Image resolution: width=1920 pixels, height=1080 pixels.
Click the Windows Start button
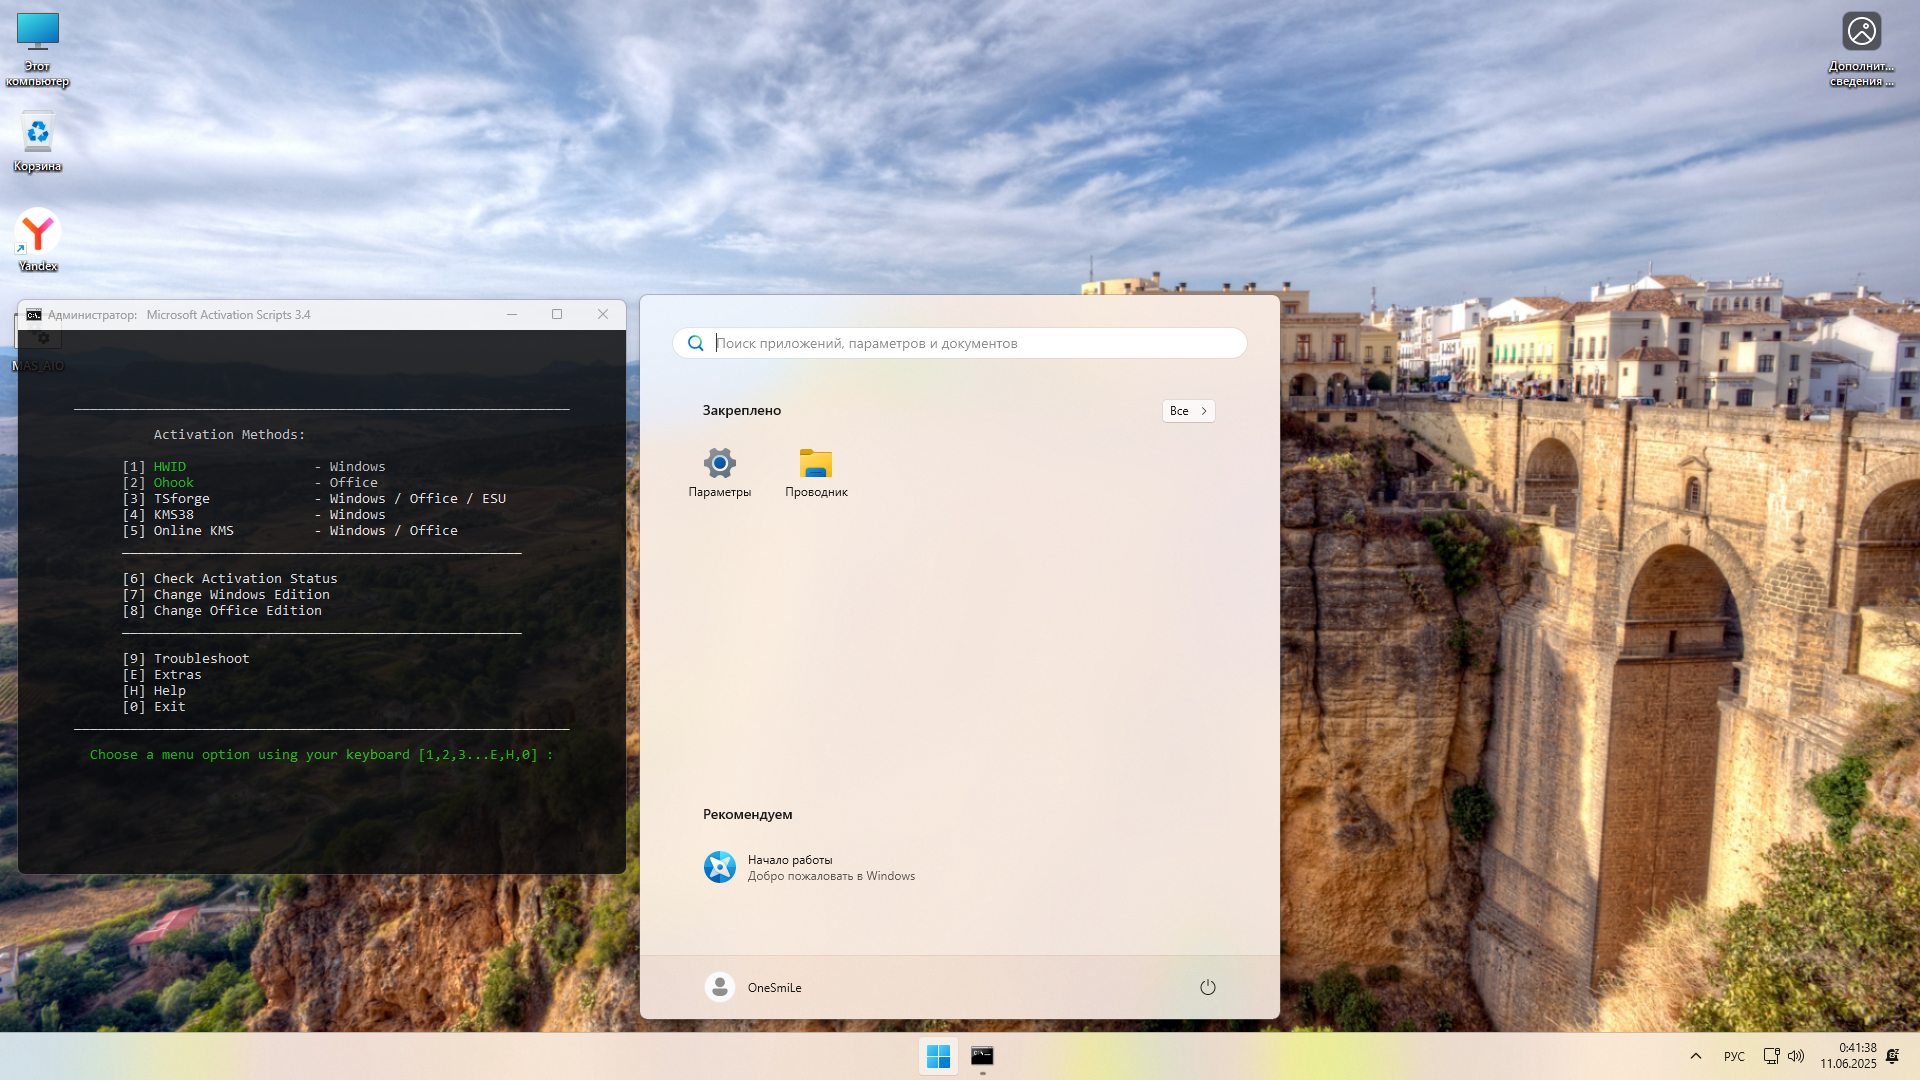(x=937, y=1056)
